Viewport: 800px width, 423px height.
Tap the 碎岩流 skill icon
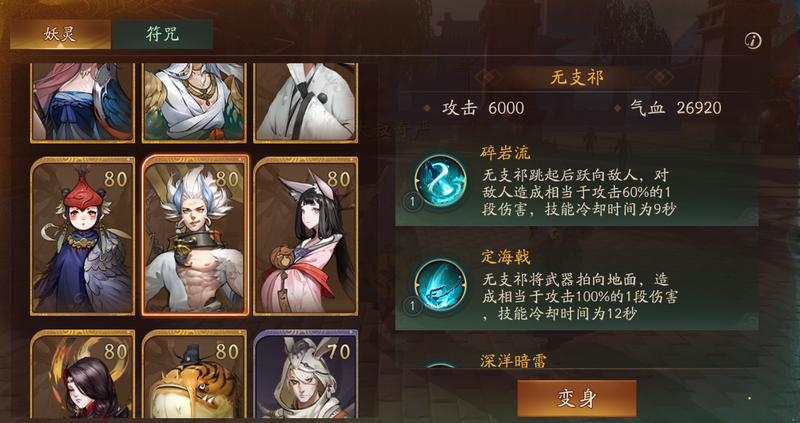click(x=440, y=180)
